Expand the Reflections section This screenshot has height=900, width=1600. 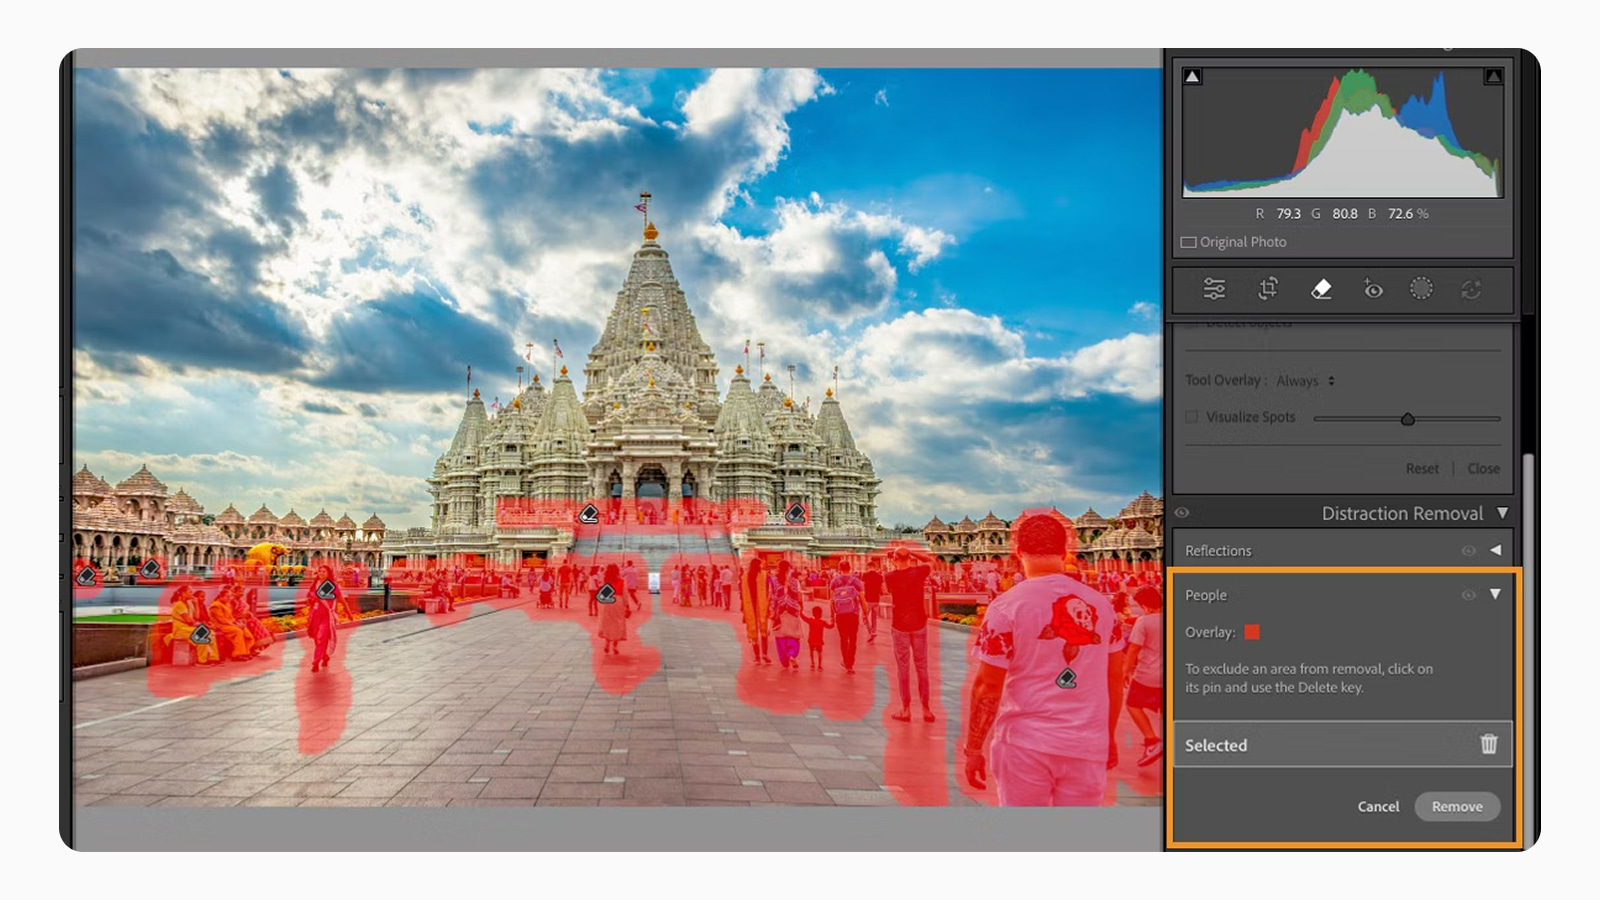pos(1496,550)
